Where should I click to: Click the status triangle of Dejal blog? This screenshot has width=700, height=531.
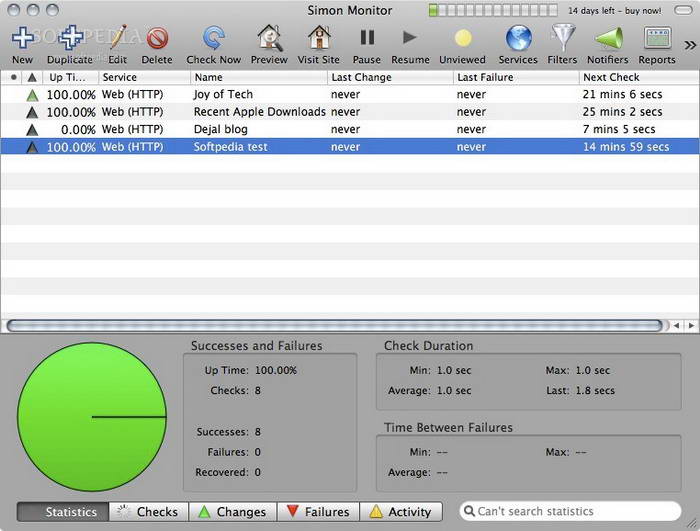[x=32, y=130]
